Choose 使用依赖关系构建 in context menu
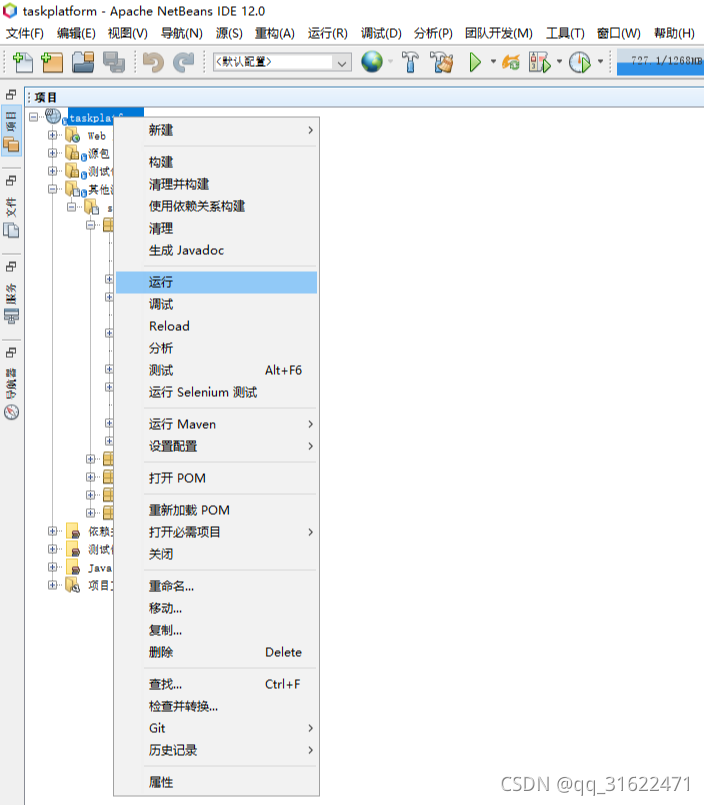 (x=216, y=206)
